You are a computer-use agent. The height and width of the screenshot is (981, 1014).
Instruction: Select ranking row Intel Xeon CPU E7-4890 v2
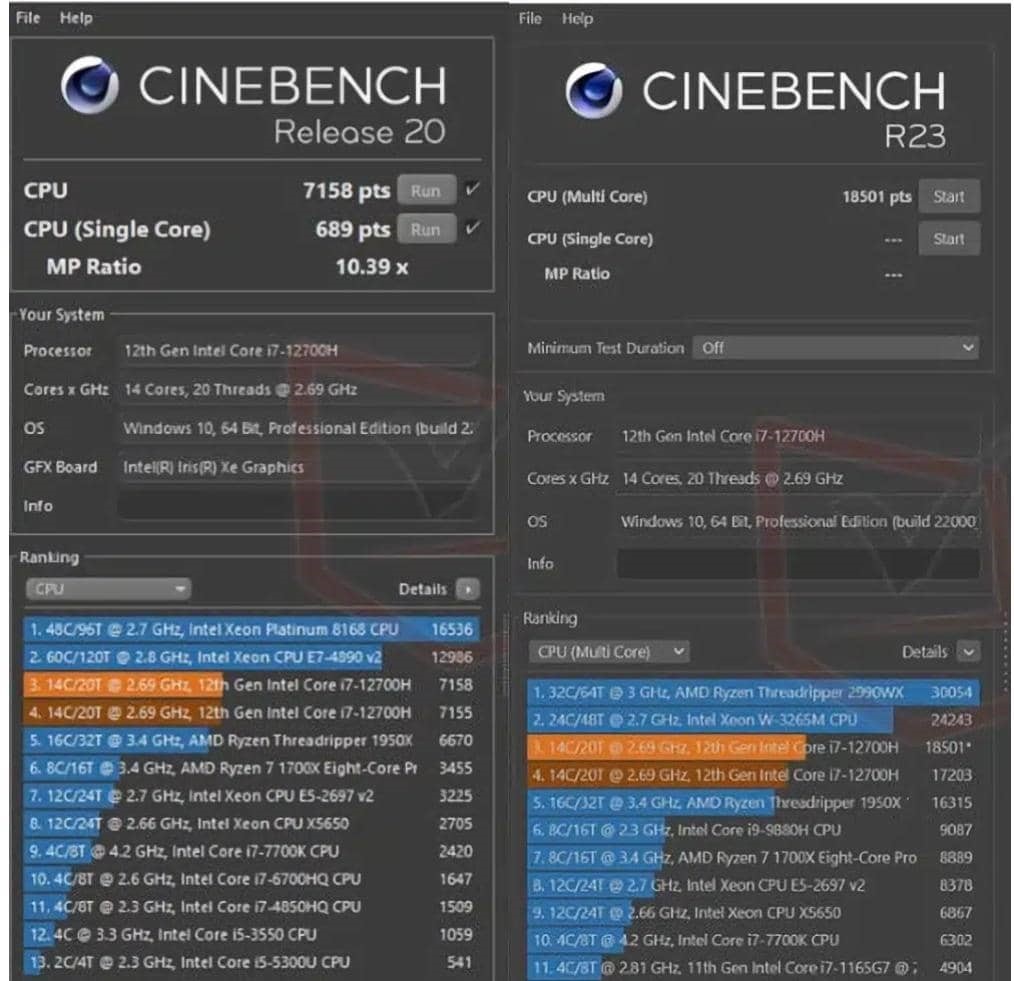pos(252,657)
